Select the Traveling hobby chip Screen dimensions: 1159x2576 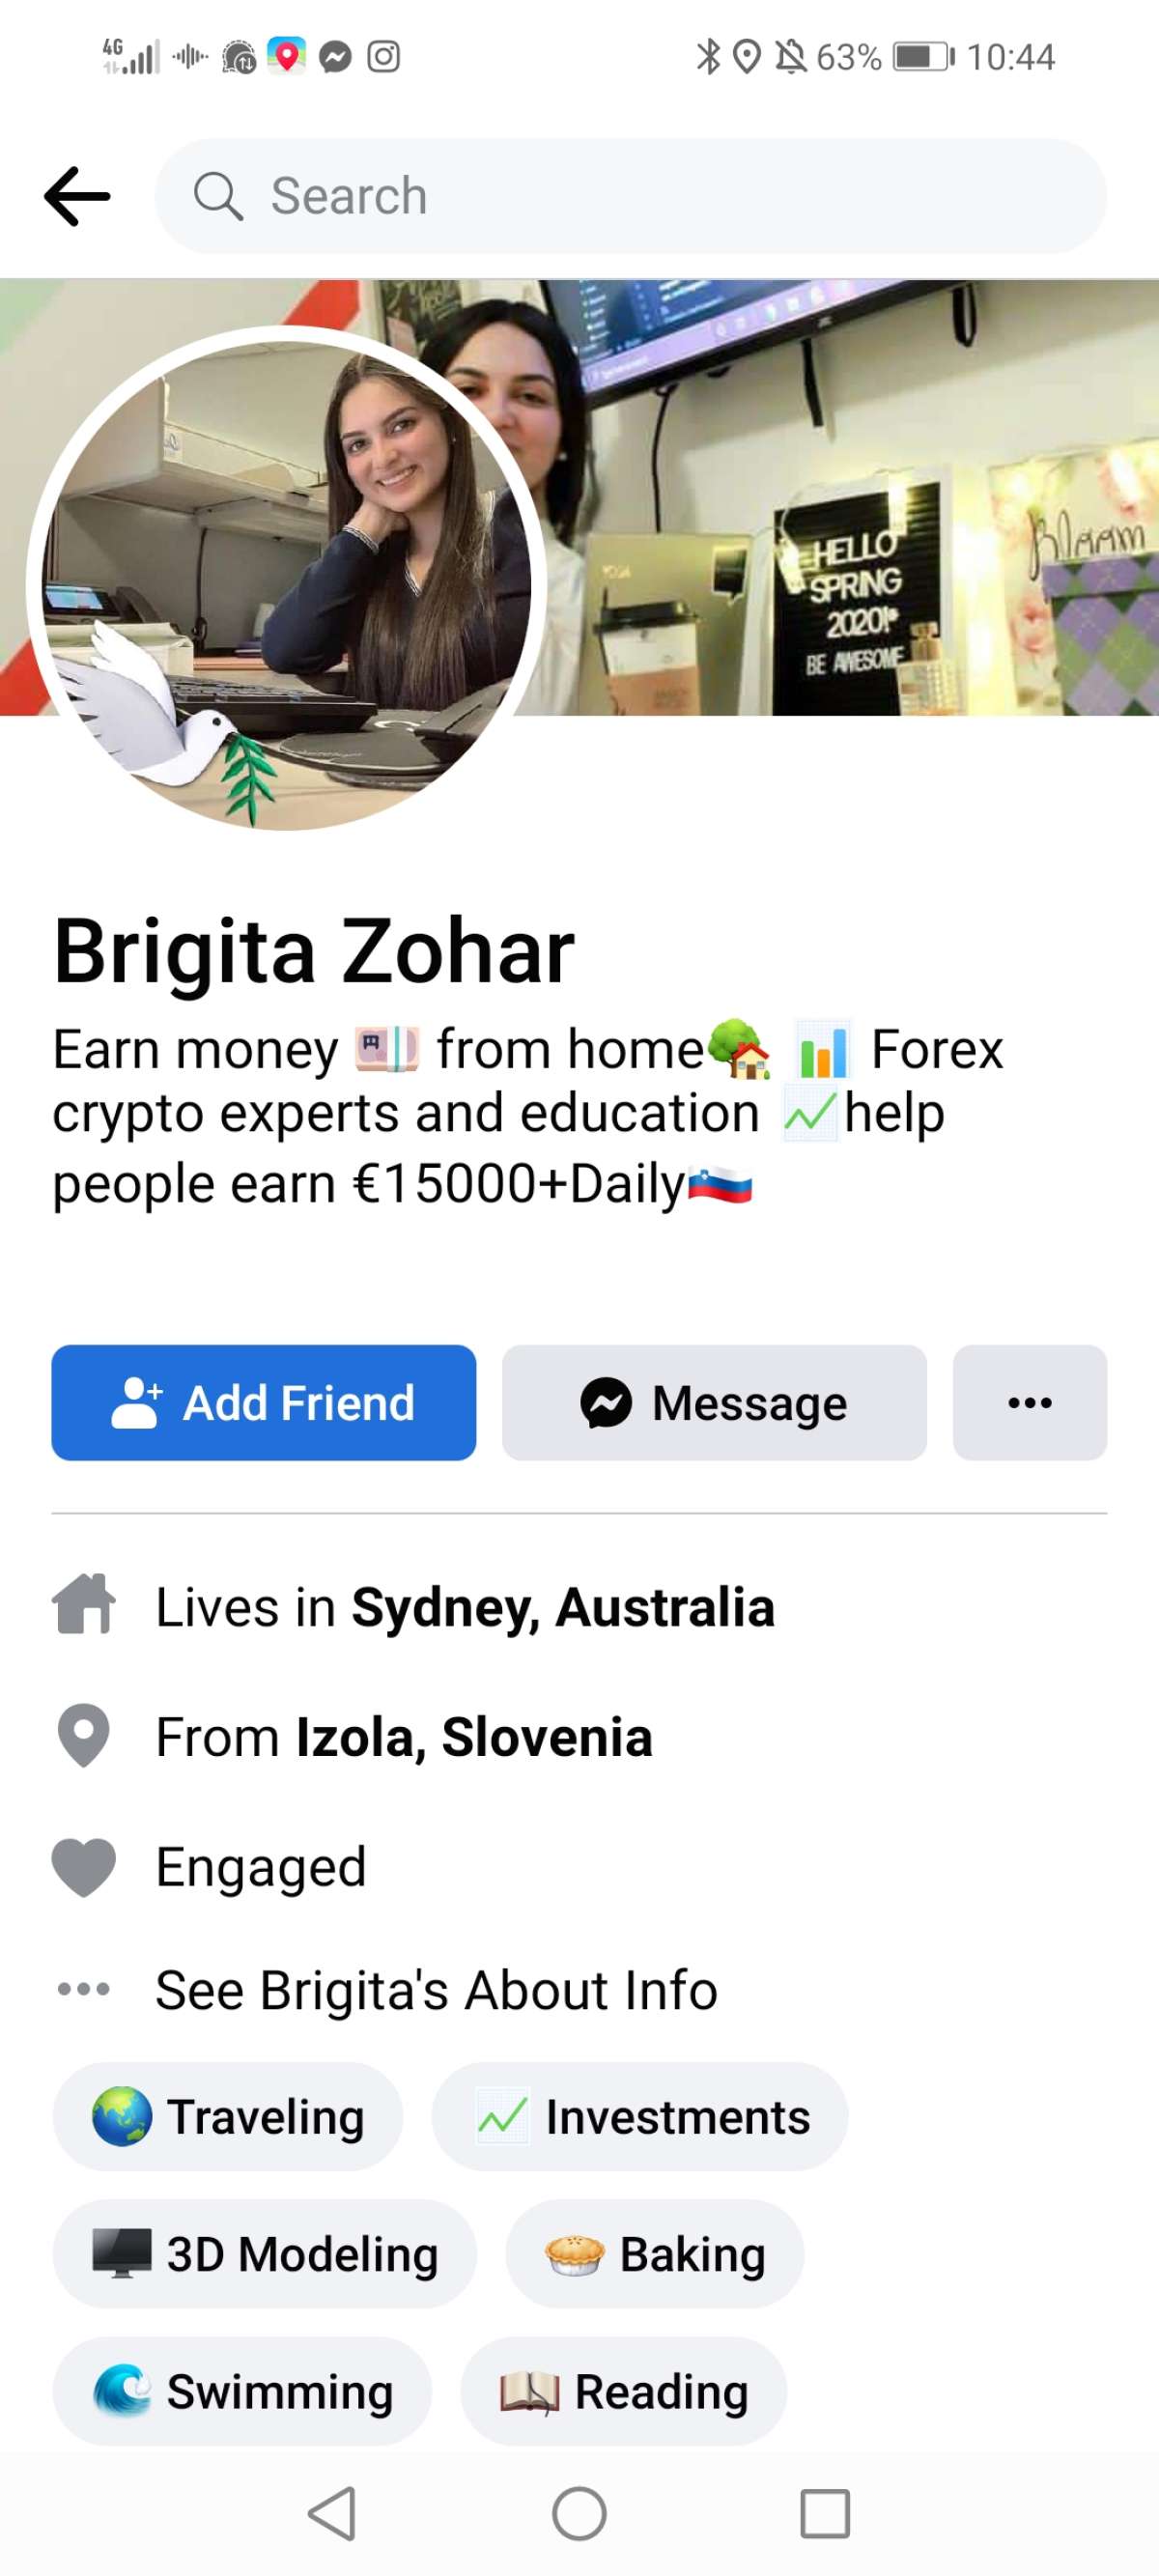228,2116
